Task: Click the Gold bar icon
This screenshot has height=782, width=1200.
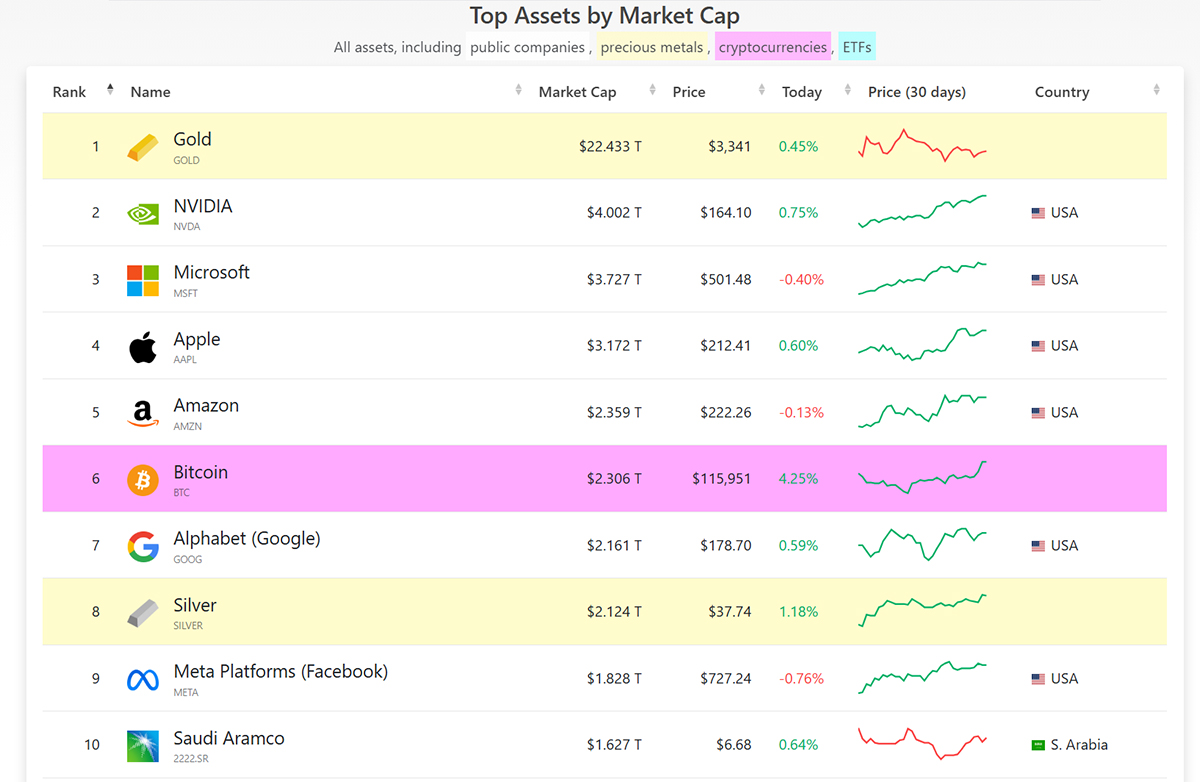Action: [x=143, y=147]
